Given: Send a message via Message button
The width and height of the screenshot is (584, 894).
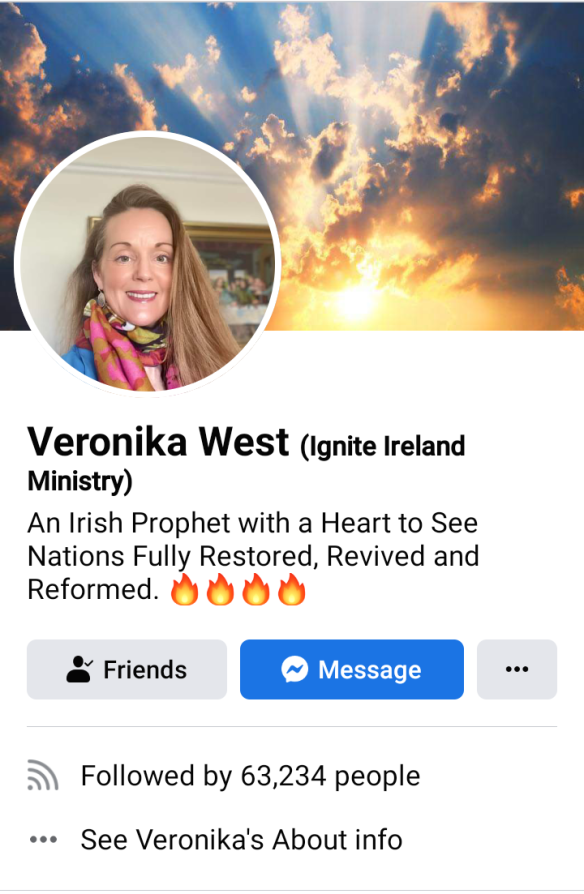Looking at the screenshot, I should point(352,669).
